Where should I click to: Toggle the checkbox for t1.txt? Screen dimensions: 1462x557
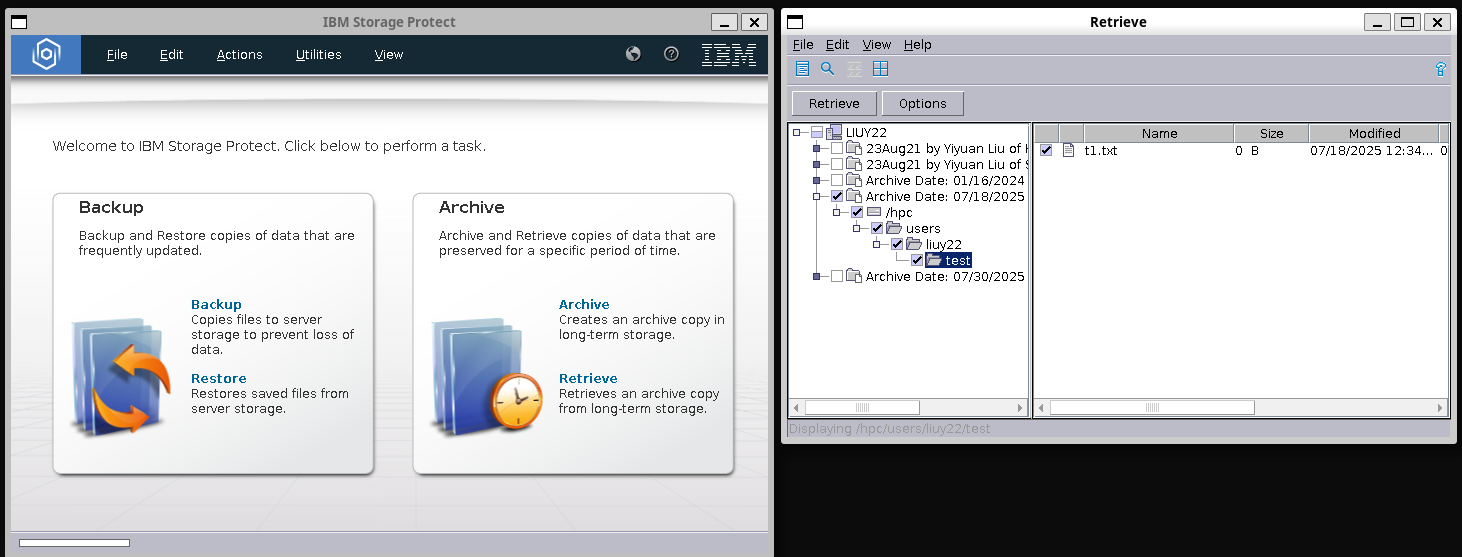[x=1046, y=150]
